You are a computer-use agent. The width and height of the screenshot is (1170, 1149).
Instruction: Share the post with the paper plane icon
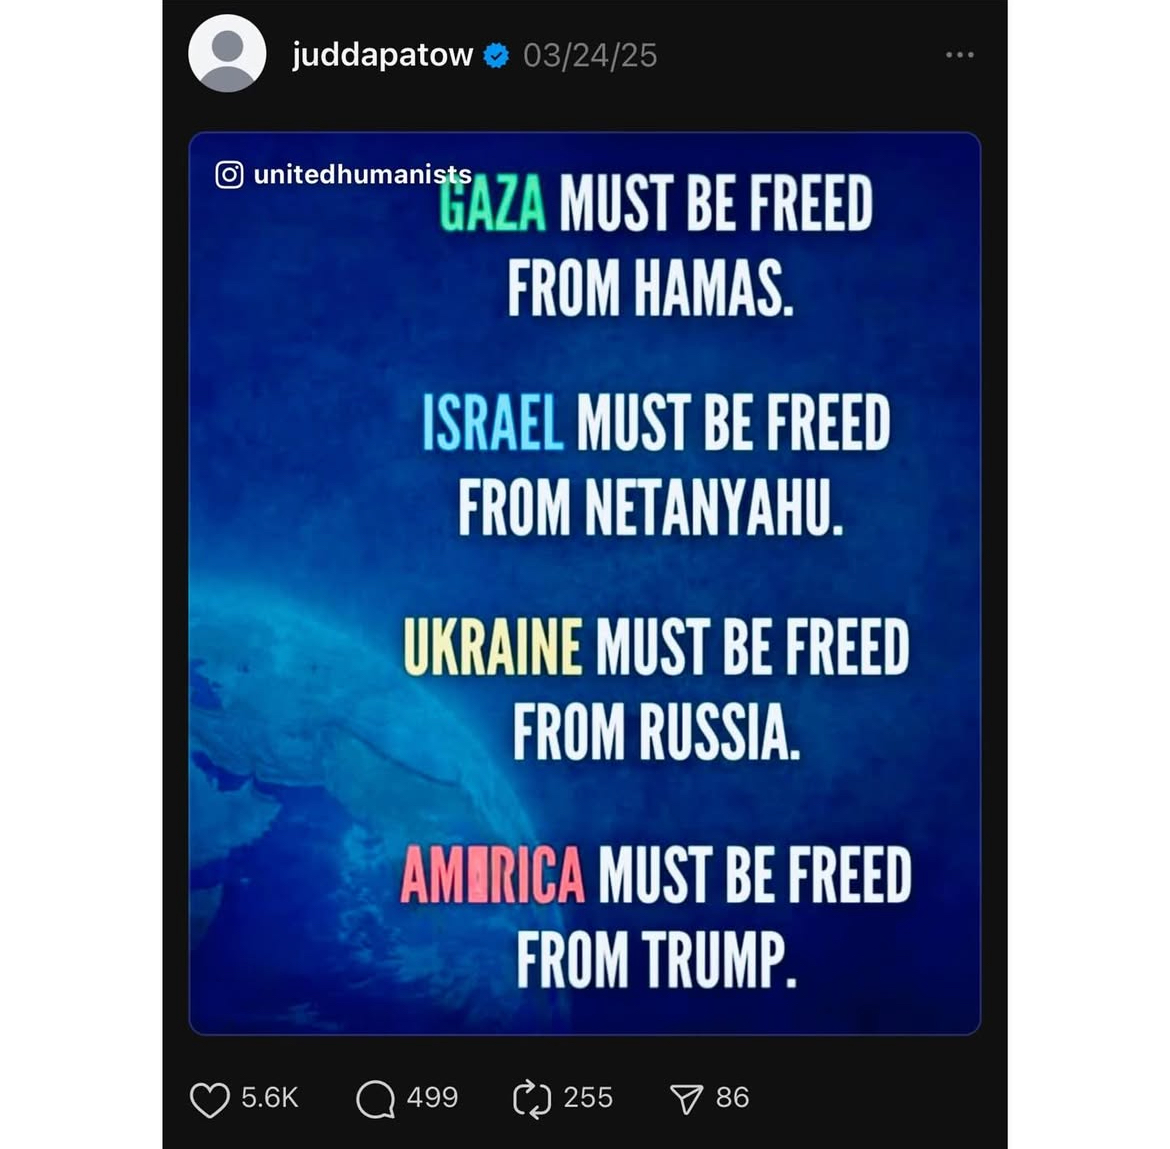coord(686,1099)
